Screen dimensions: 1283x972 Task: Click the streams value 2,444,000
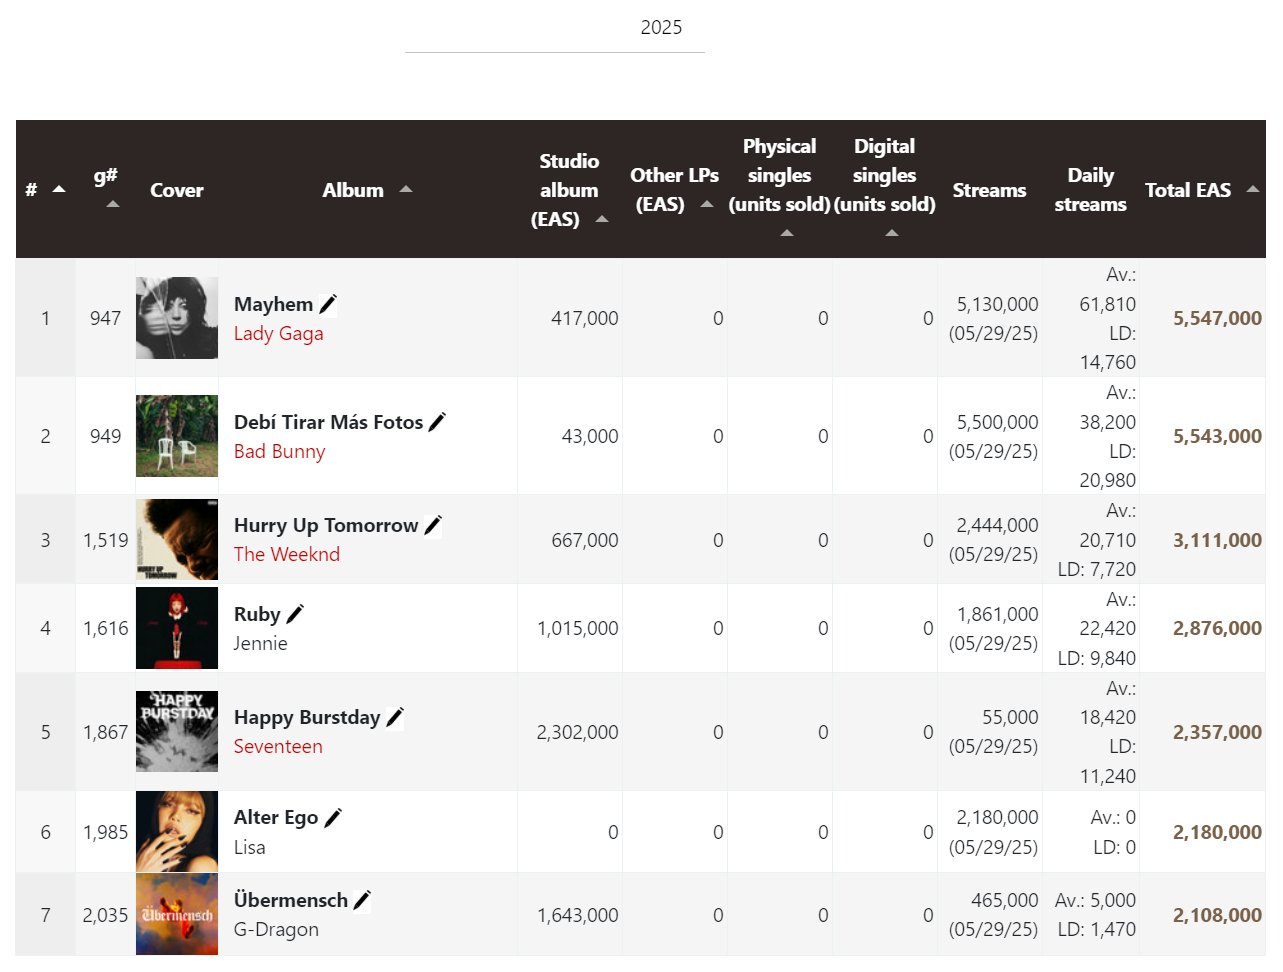click(997, 525)
